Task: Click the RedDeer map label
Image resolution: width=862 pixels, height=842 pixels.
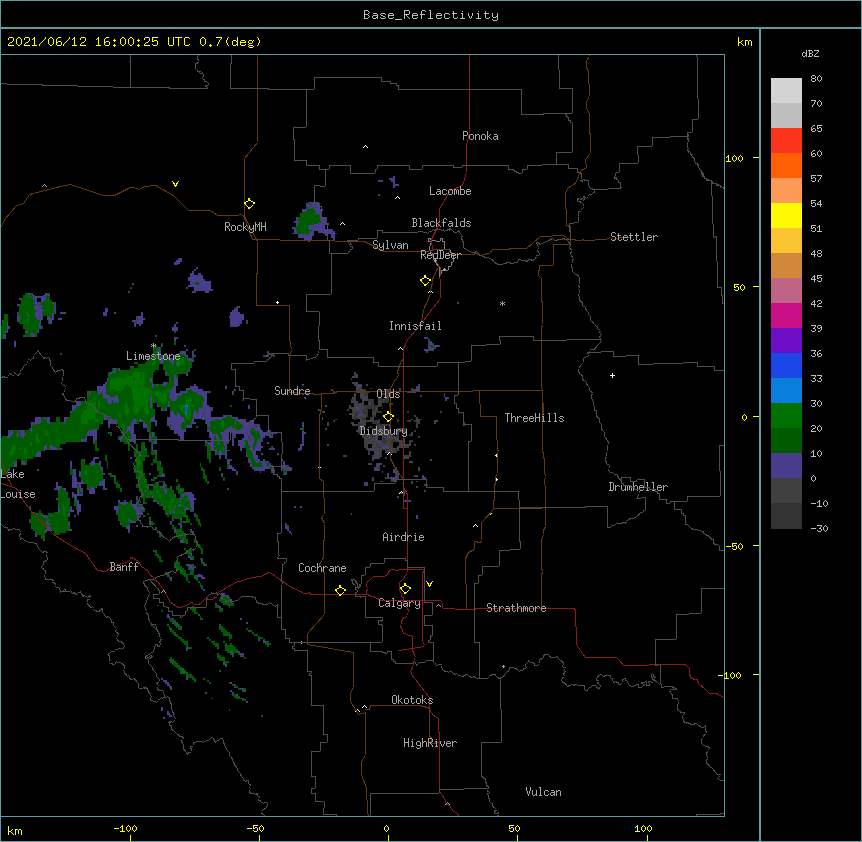Action: [x=440, y=255]
